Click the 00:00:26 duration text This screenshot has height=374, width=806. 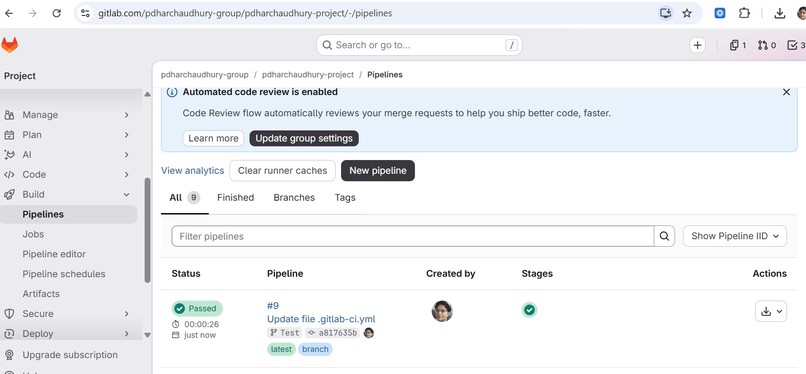point(202,324)
